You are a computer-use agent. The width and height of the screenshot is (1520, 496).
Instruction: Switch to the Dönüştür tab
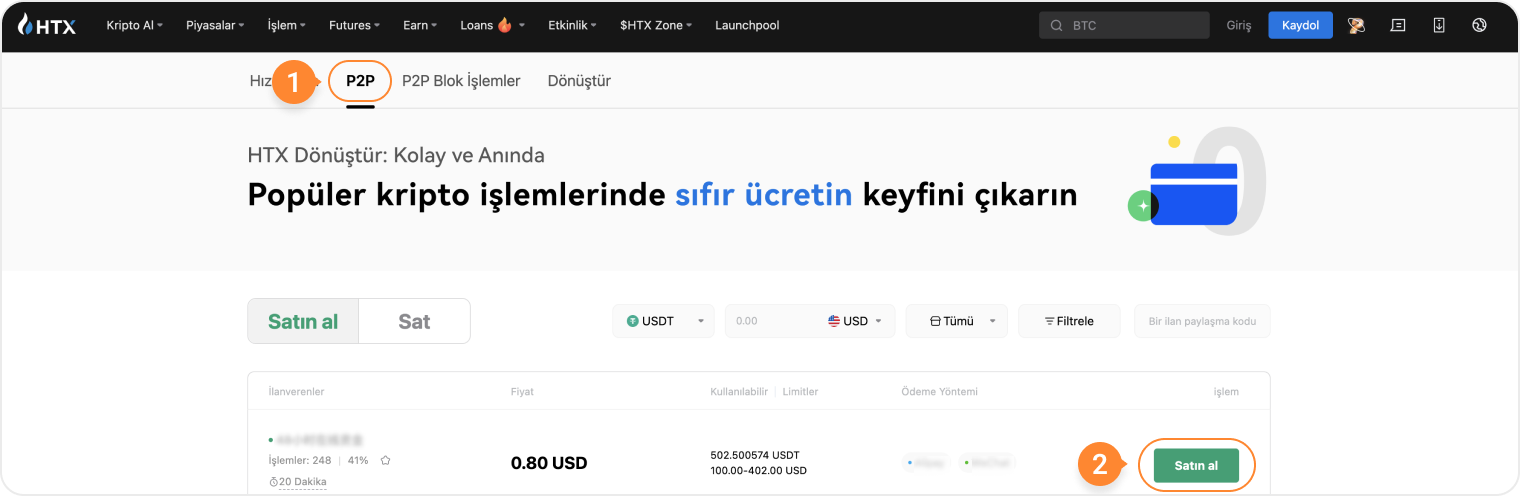(579, 81)
